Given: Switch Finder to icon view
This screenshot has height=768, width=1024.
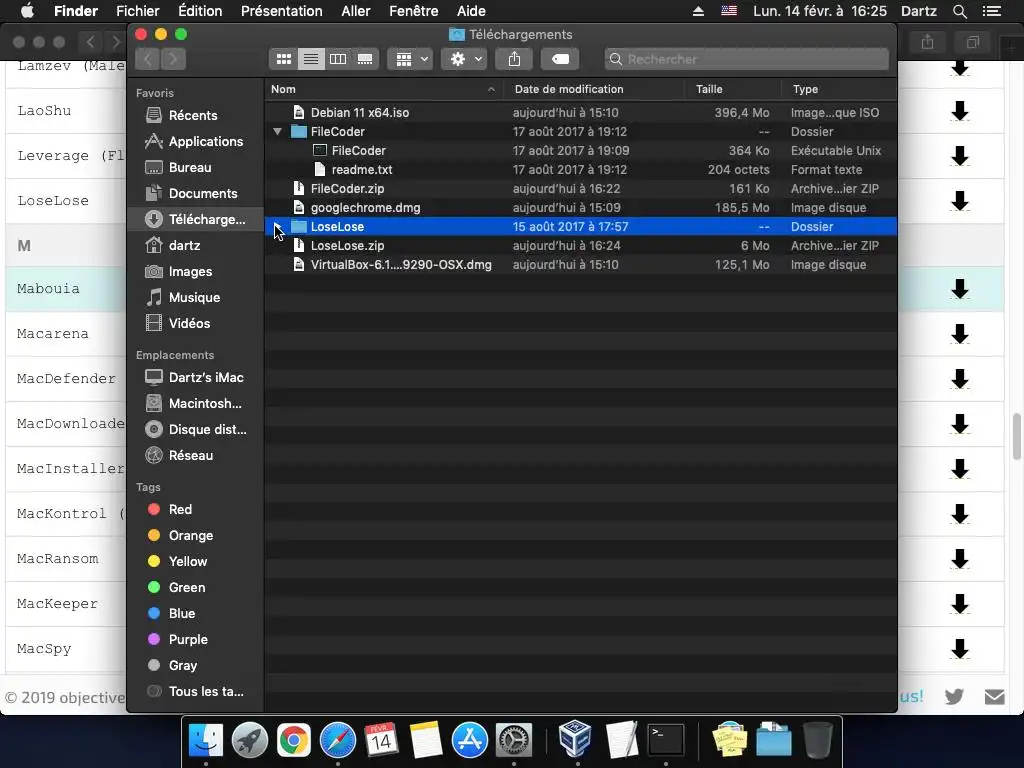Looking at the screenshot, I should [x=283, y=59].
